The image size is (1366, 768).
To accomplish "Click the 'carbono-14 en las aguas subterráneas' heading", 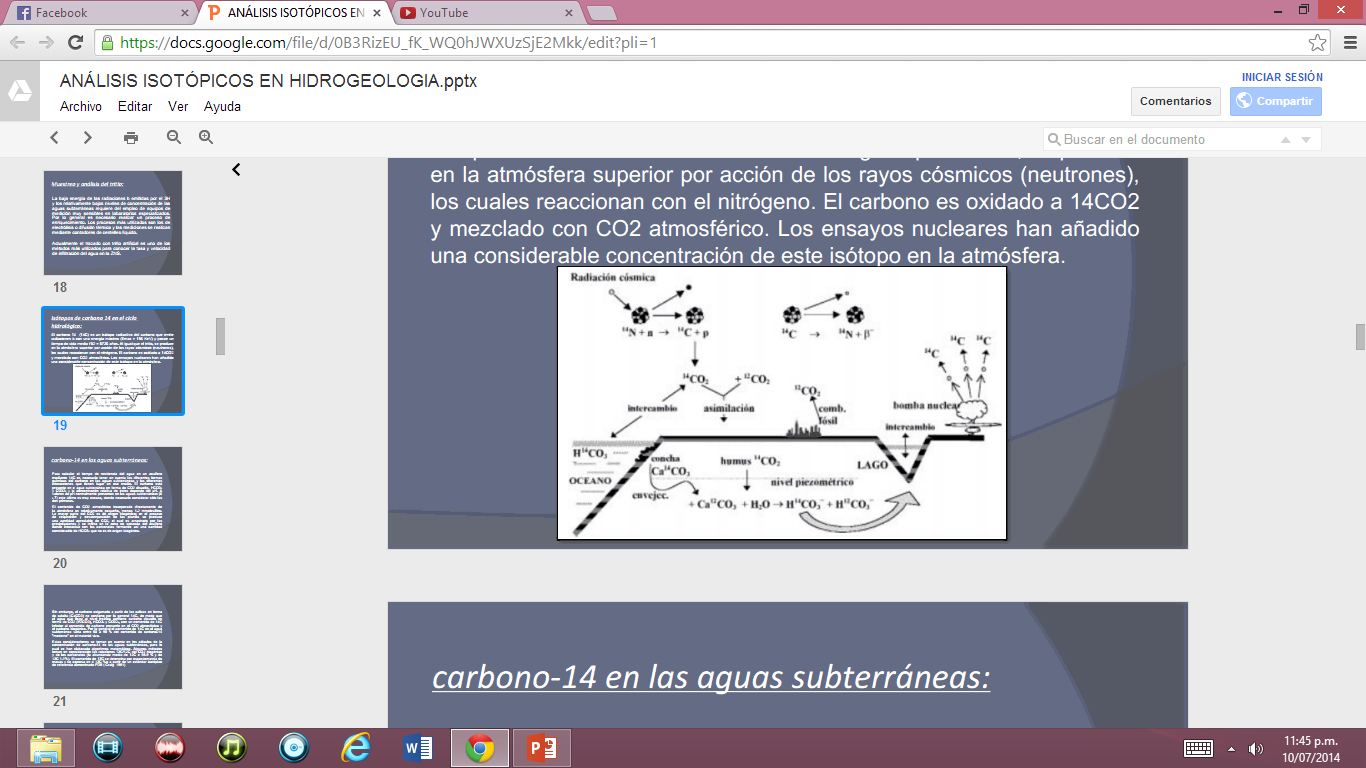I will (711, 677).
